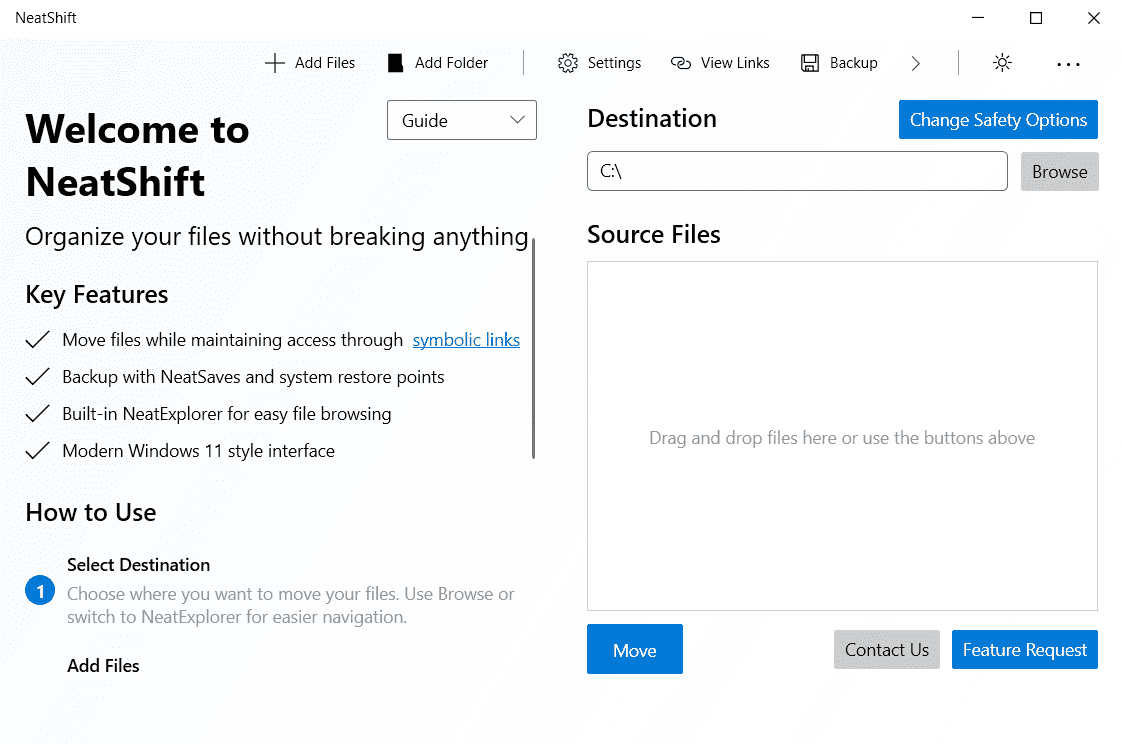This screenshot has width=1122, height=744.
Task: Click the Source Files drop area
Action: [x=842, y=437]
